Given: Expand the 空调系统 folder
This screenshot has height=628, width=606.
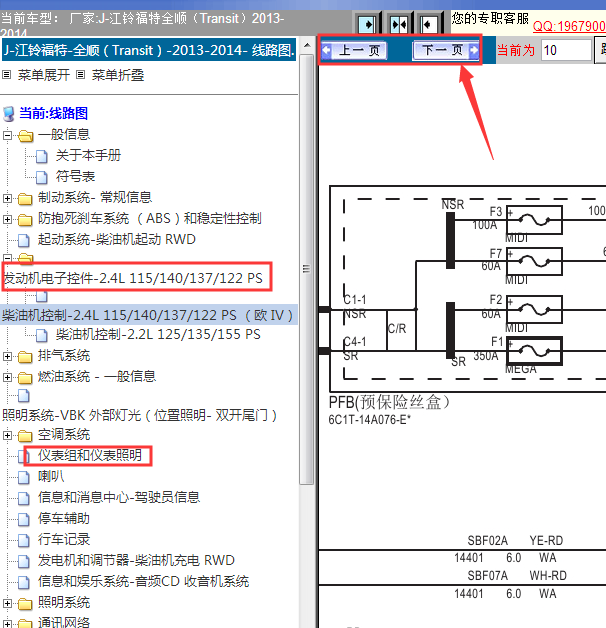Looking at the screenshot, I should 7,435.
